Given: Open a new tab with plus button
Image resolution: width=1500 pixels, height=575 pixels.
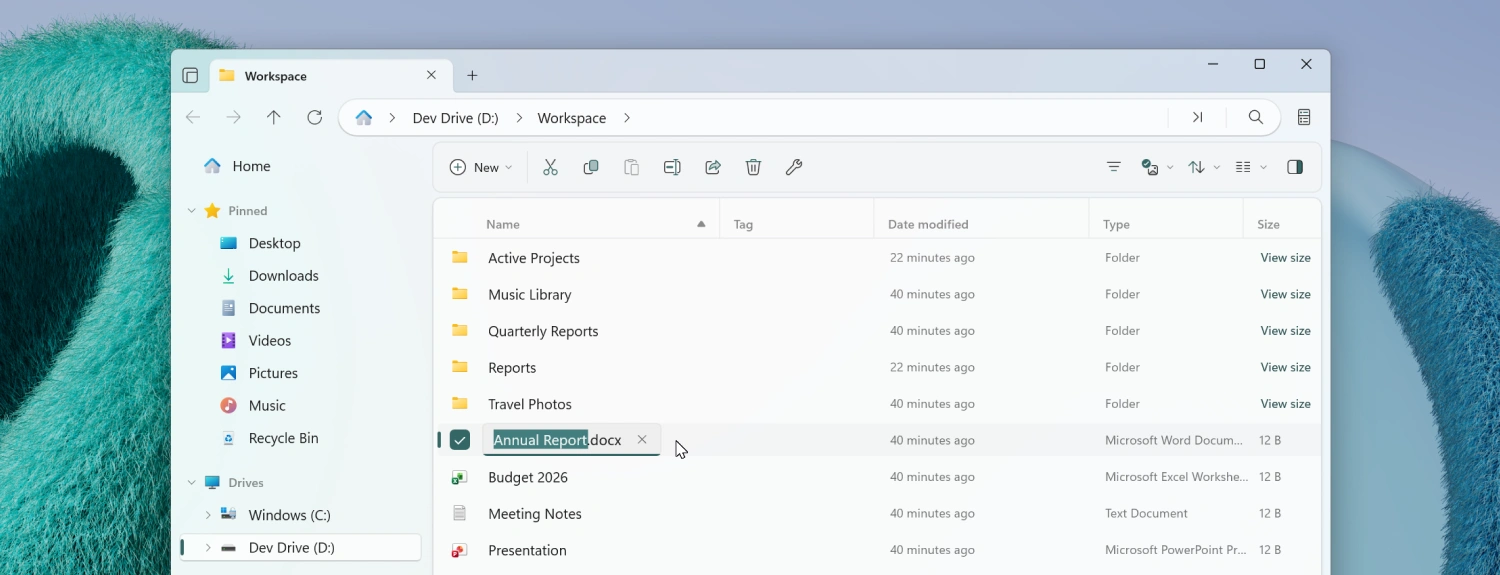Looking at the screenshot, I should [472, 76].
